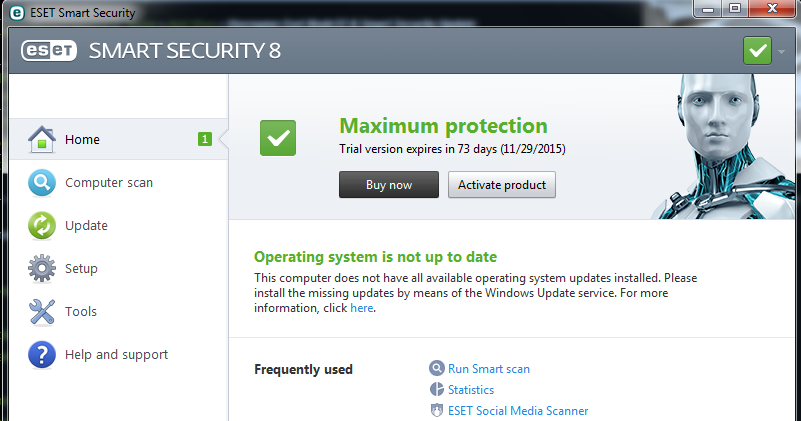Open the Statistics link

(471, 390)
